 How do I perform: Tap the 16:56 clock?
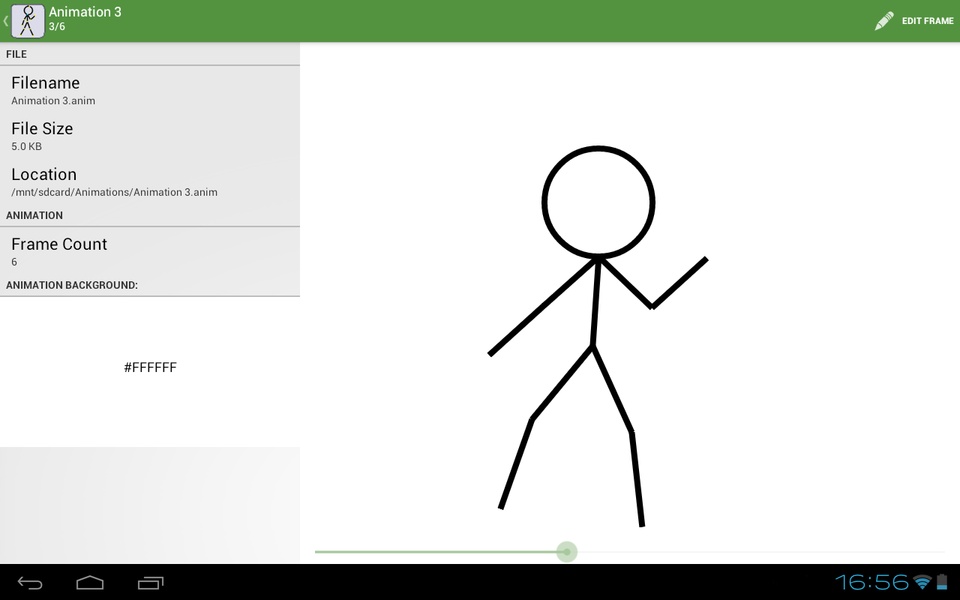(872, 582)
